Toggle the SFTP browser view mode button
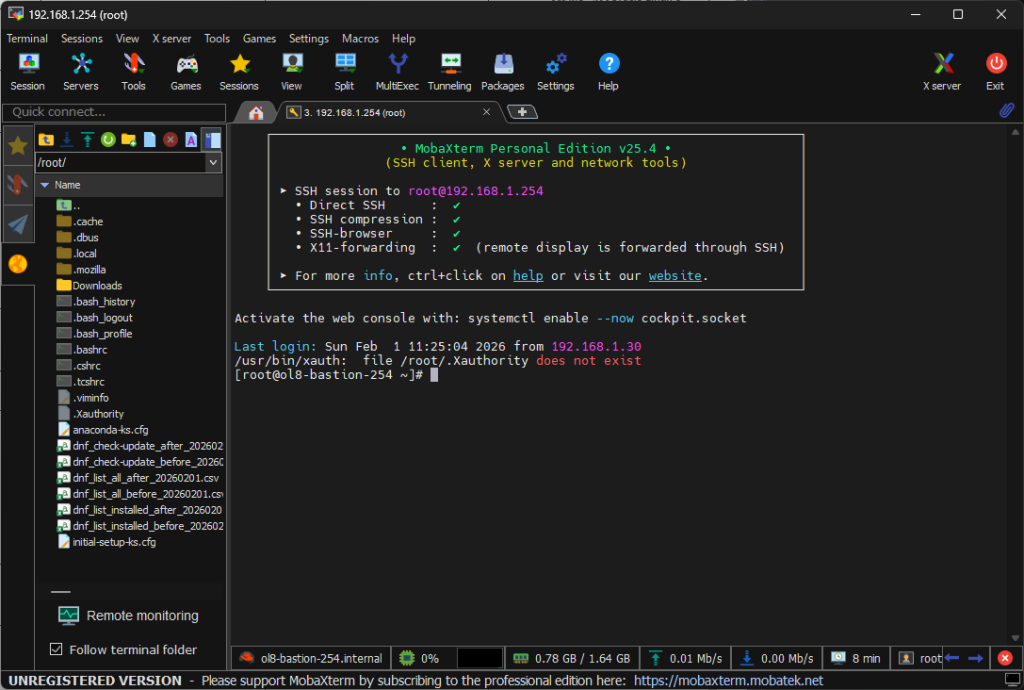The height and width of the screenshot is (690, 1024). (211, 140)
